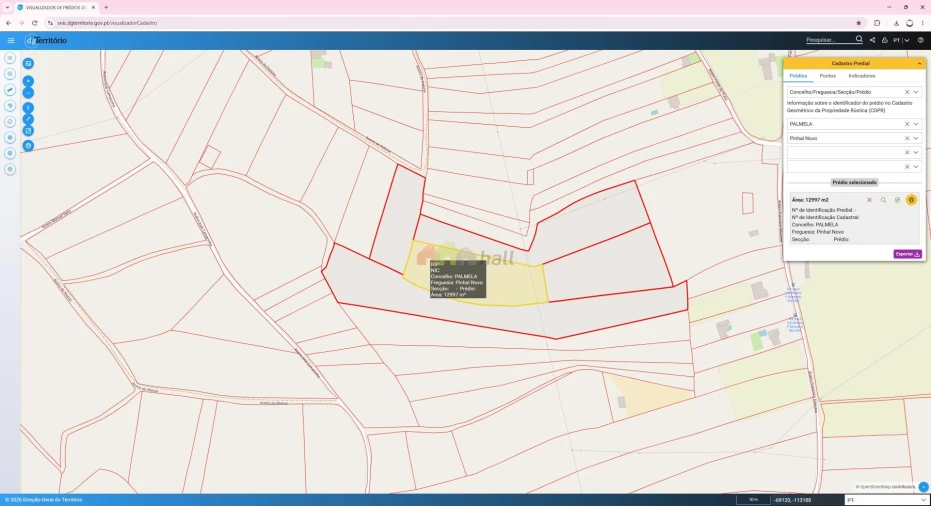
Task: Click the blue map frame button below arrows
Action: (28, 131)
